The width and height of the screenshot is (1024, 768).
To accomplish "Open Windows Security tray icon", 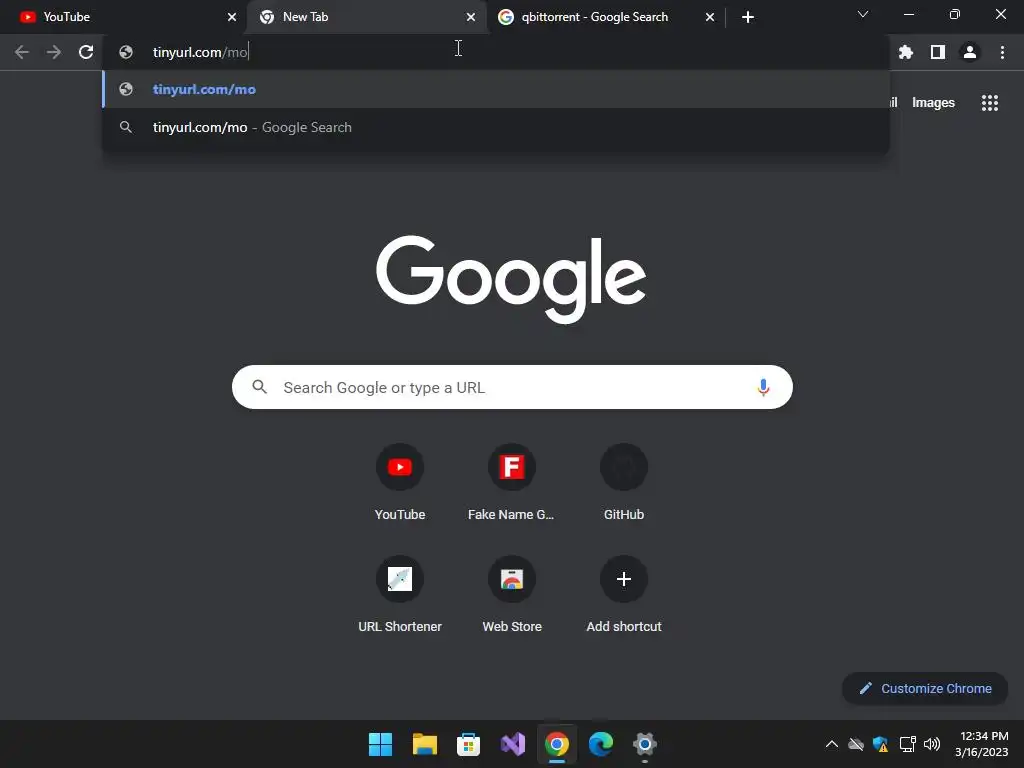I will pos(880,744).
